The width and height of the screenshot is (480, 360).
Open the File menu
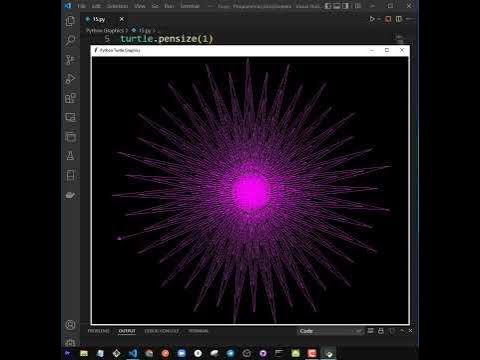pos(82,6)
